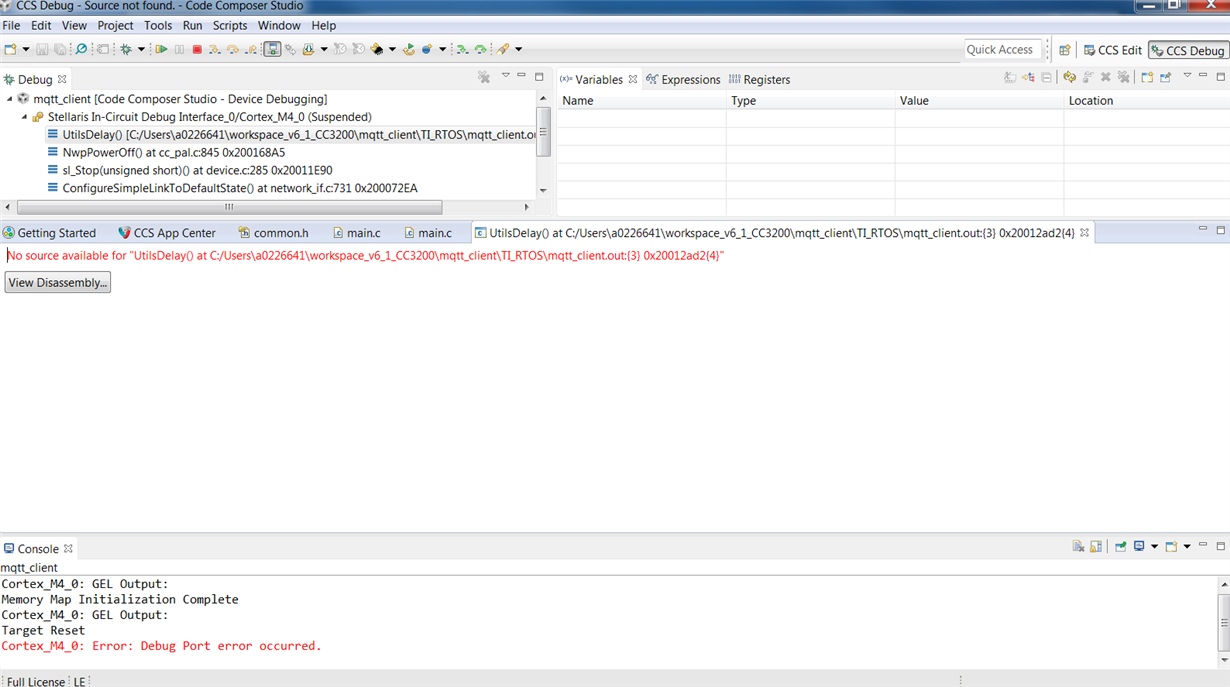The image size is (1230, 687).
Task: Click the red Terminate button
Action: [197, 49]
